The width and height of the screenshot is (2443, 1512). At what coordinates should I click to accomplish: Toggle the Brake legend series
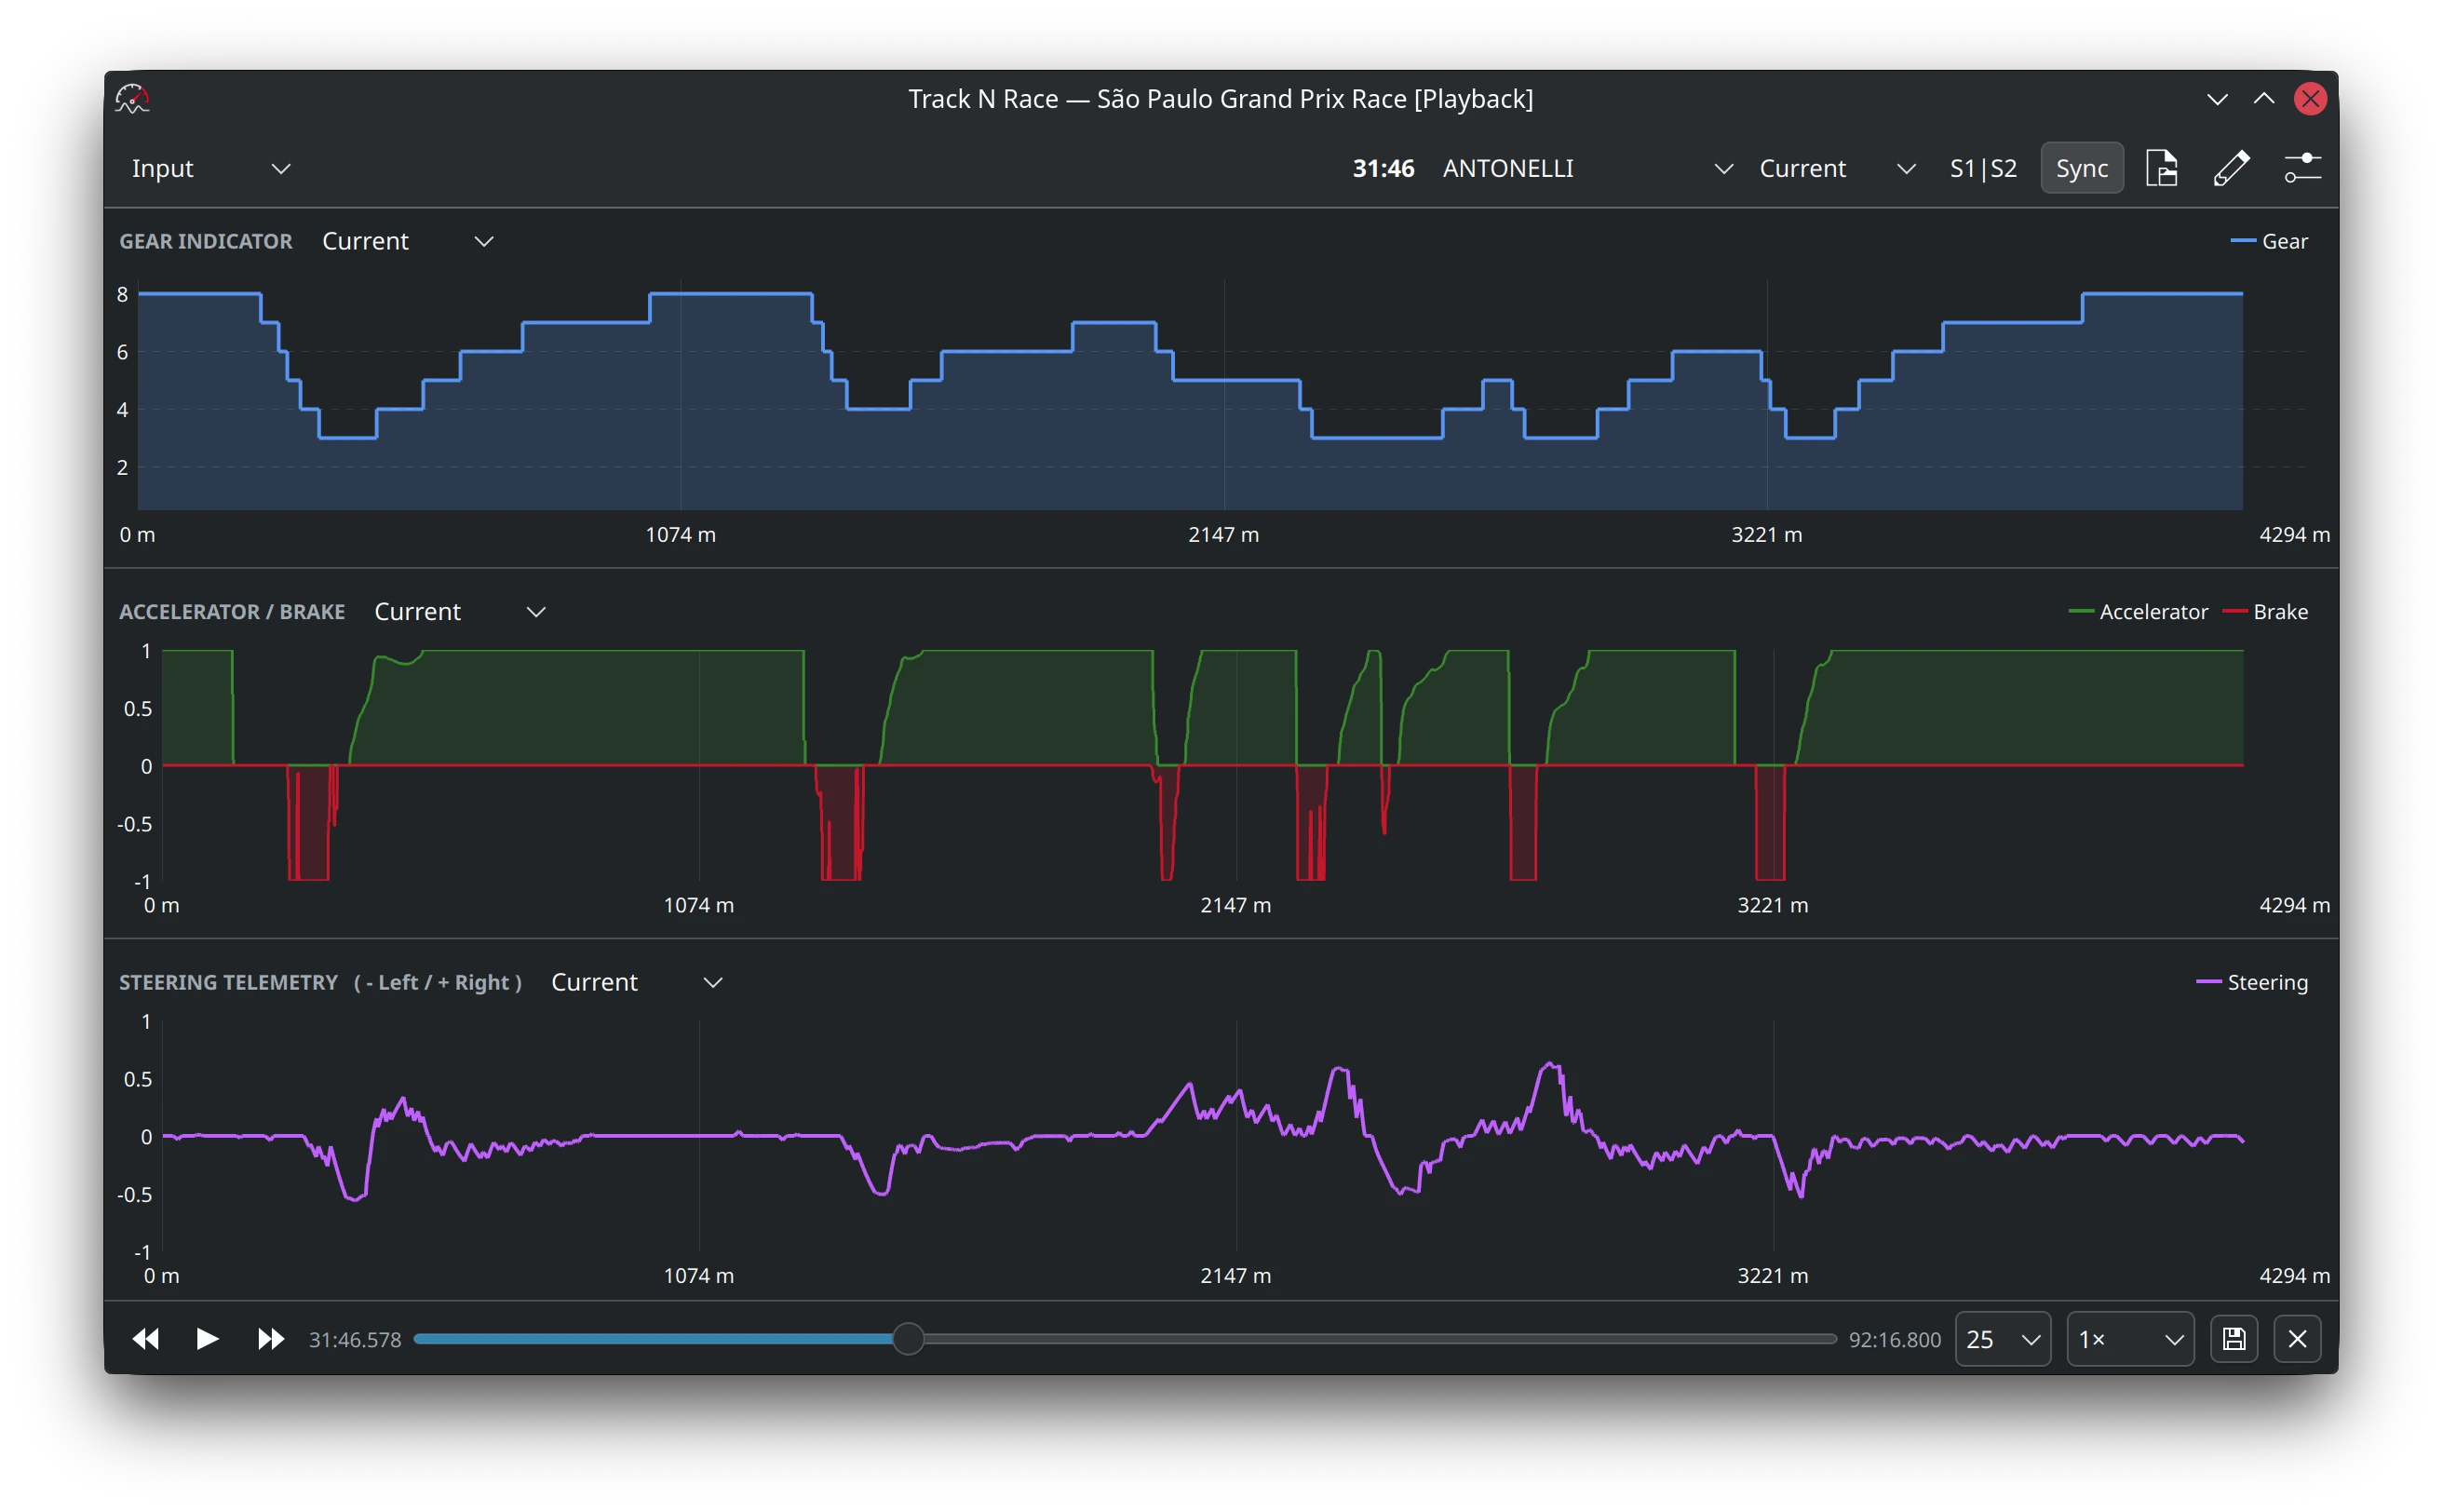point(2265,611)
